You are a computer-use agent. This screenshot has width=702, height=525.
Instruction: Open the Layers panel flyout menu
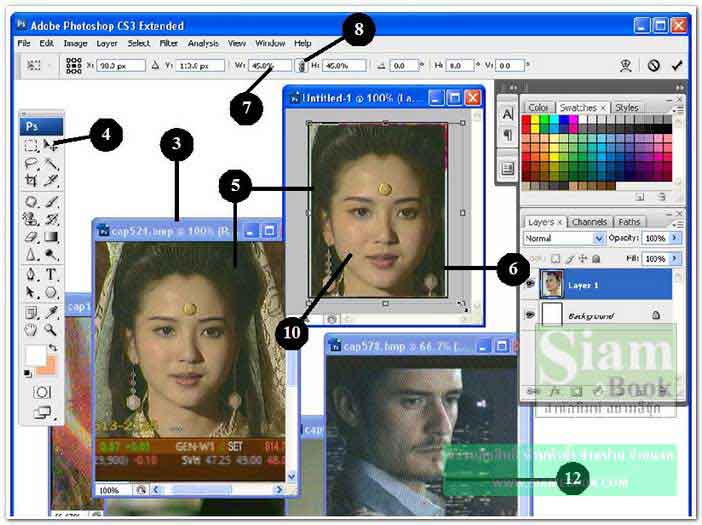pos(679,223)
